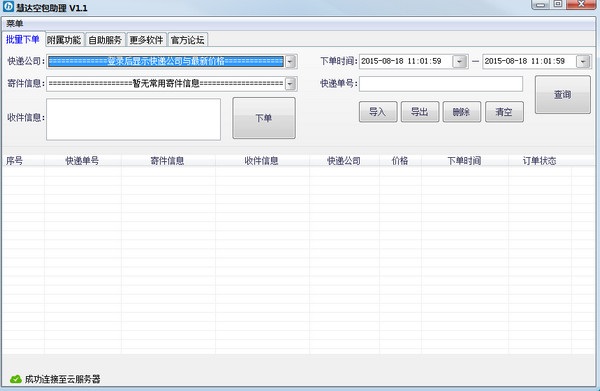Focus the 收件信息 text area
Viewport: 600px width, 391px height.
click(x=134, y=119)
